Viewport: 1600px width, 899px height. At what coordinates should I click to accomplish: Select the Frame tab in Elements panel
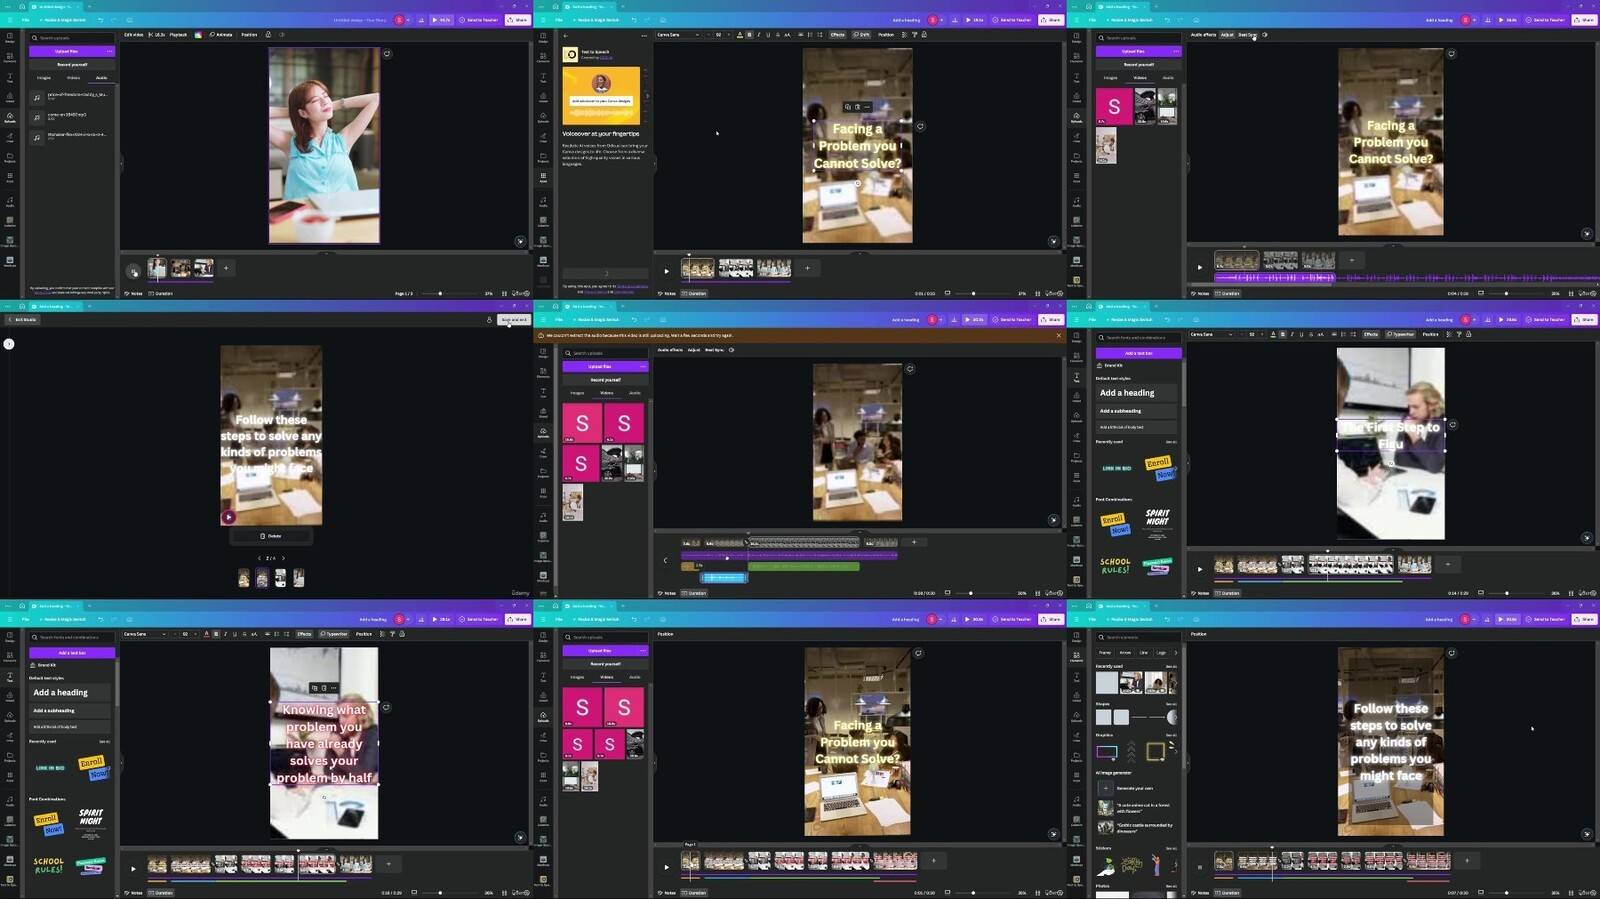pyautogui.click(x=1105, y=652)
